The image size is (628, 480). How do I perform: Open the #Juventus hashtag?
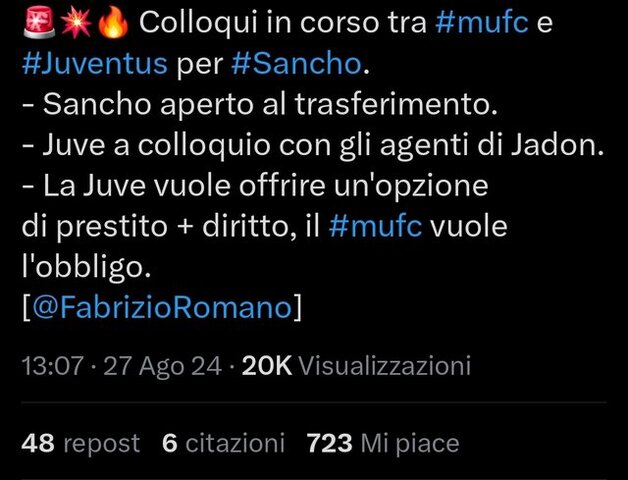95,64
